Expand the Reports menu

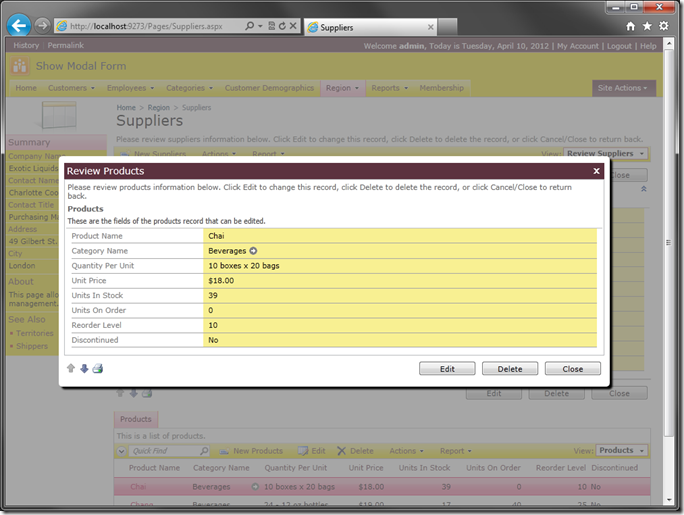[390, 88]
